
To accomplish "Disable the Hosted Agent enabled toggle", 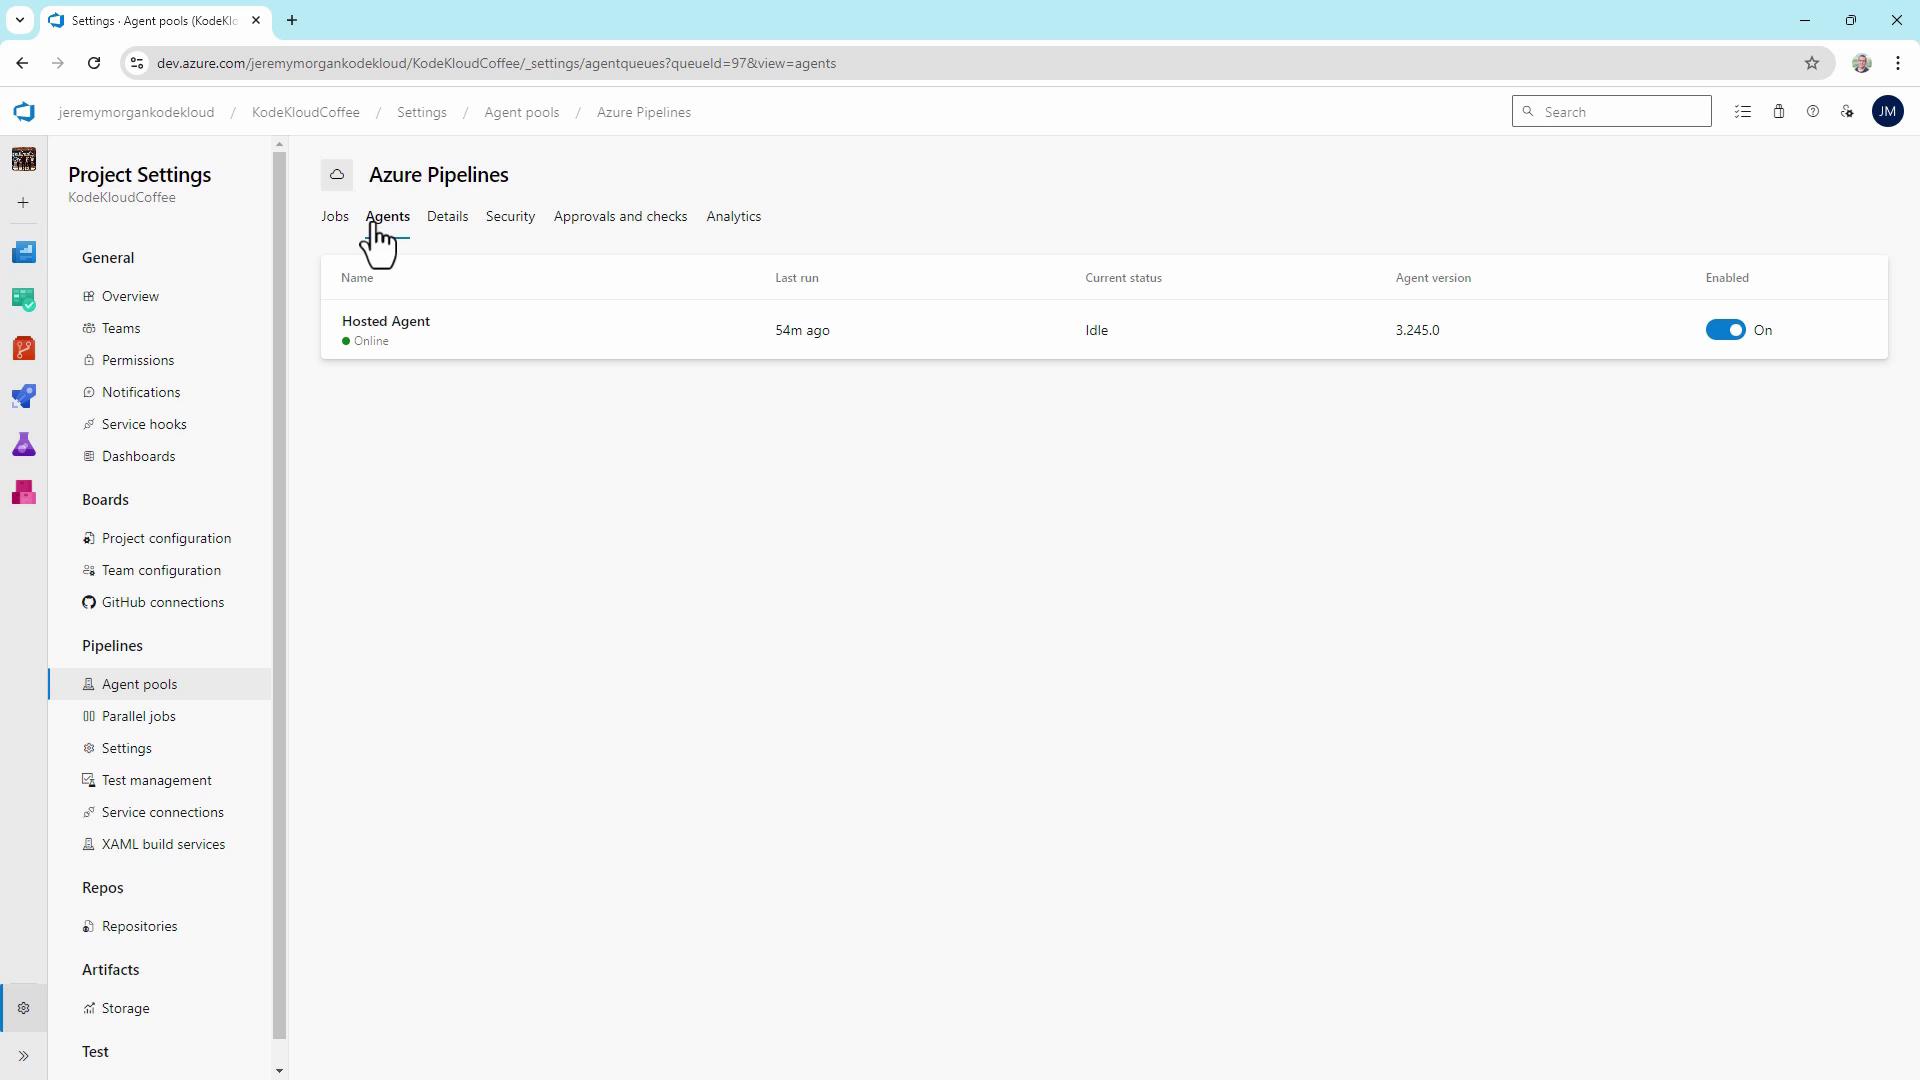I will tap(1725, 330).
